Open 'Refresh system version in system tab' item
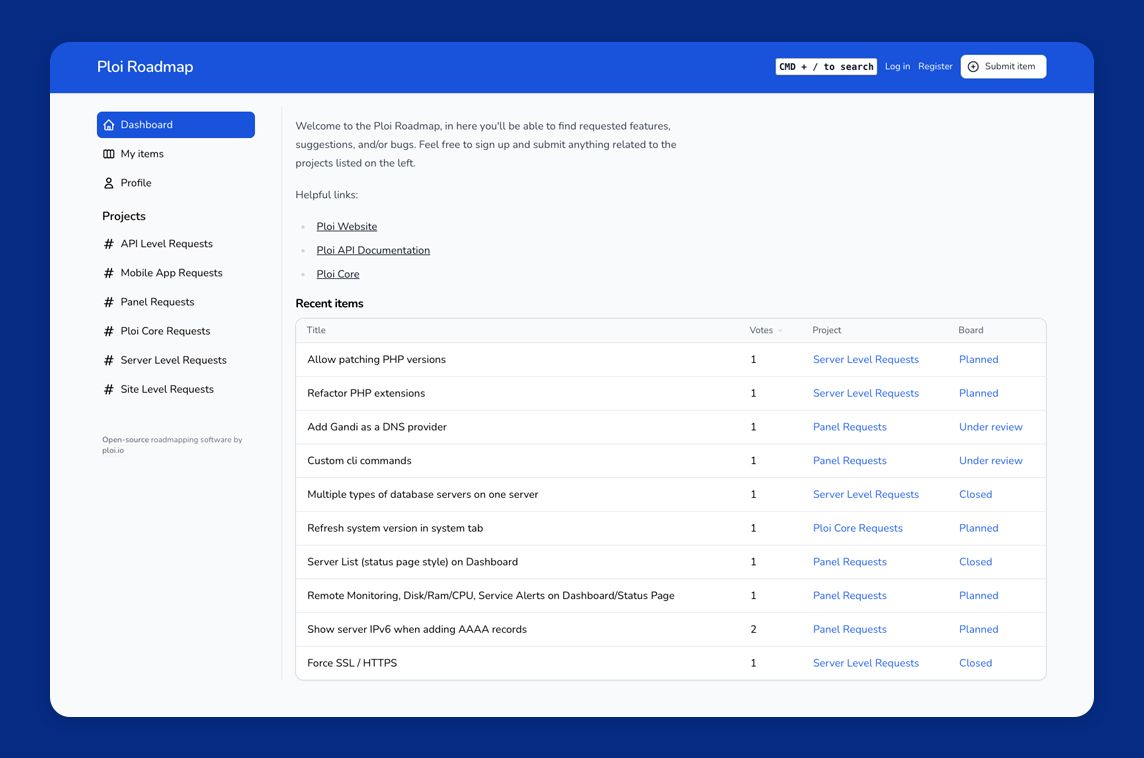Image resolution: width=1144 pixels, height=758 pixels. point(395,528)
